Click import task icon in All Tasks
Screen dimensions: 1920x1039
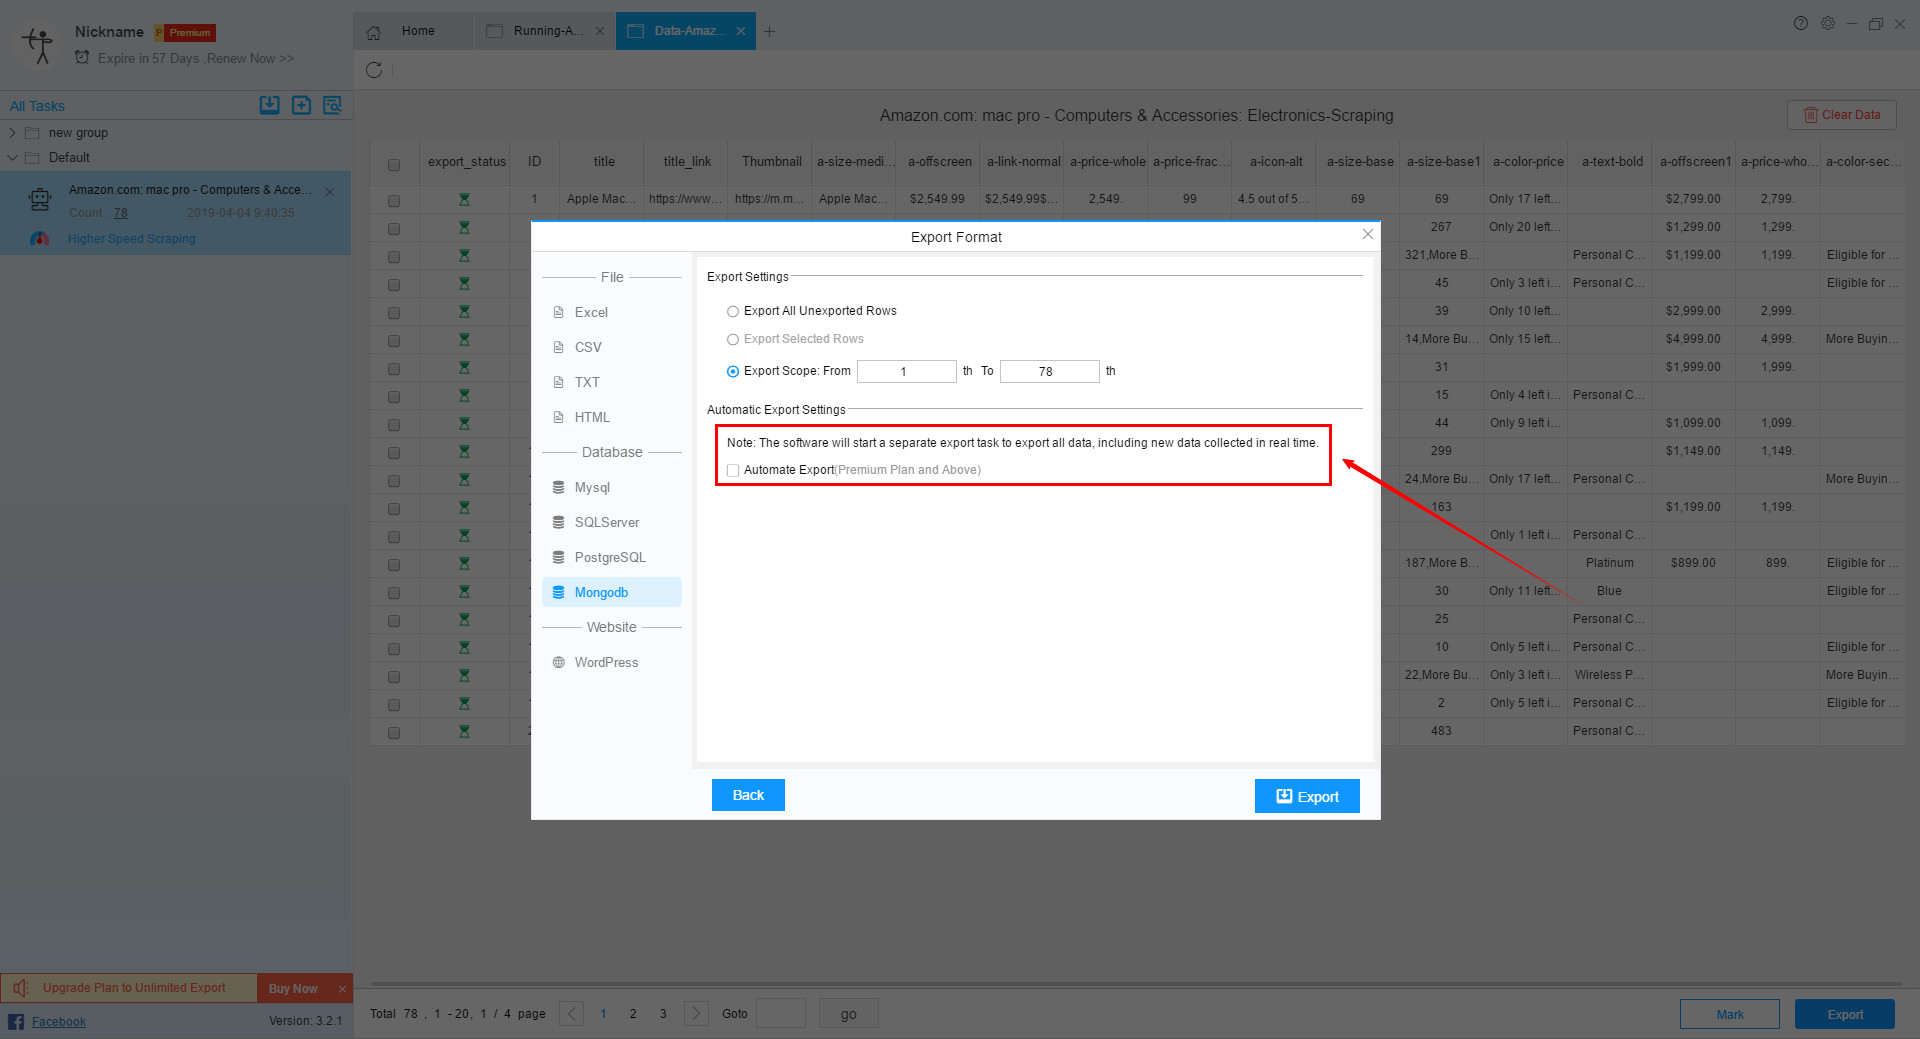point(269,105)
